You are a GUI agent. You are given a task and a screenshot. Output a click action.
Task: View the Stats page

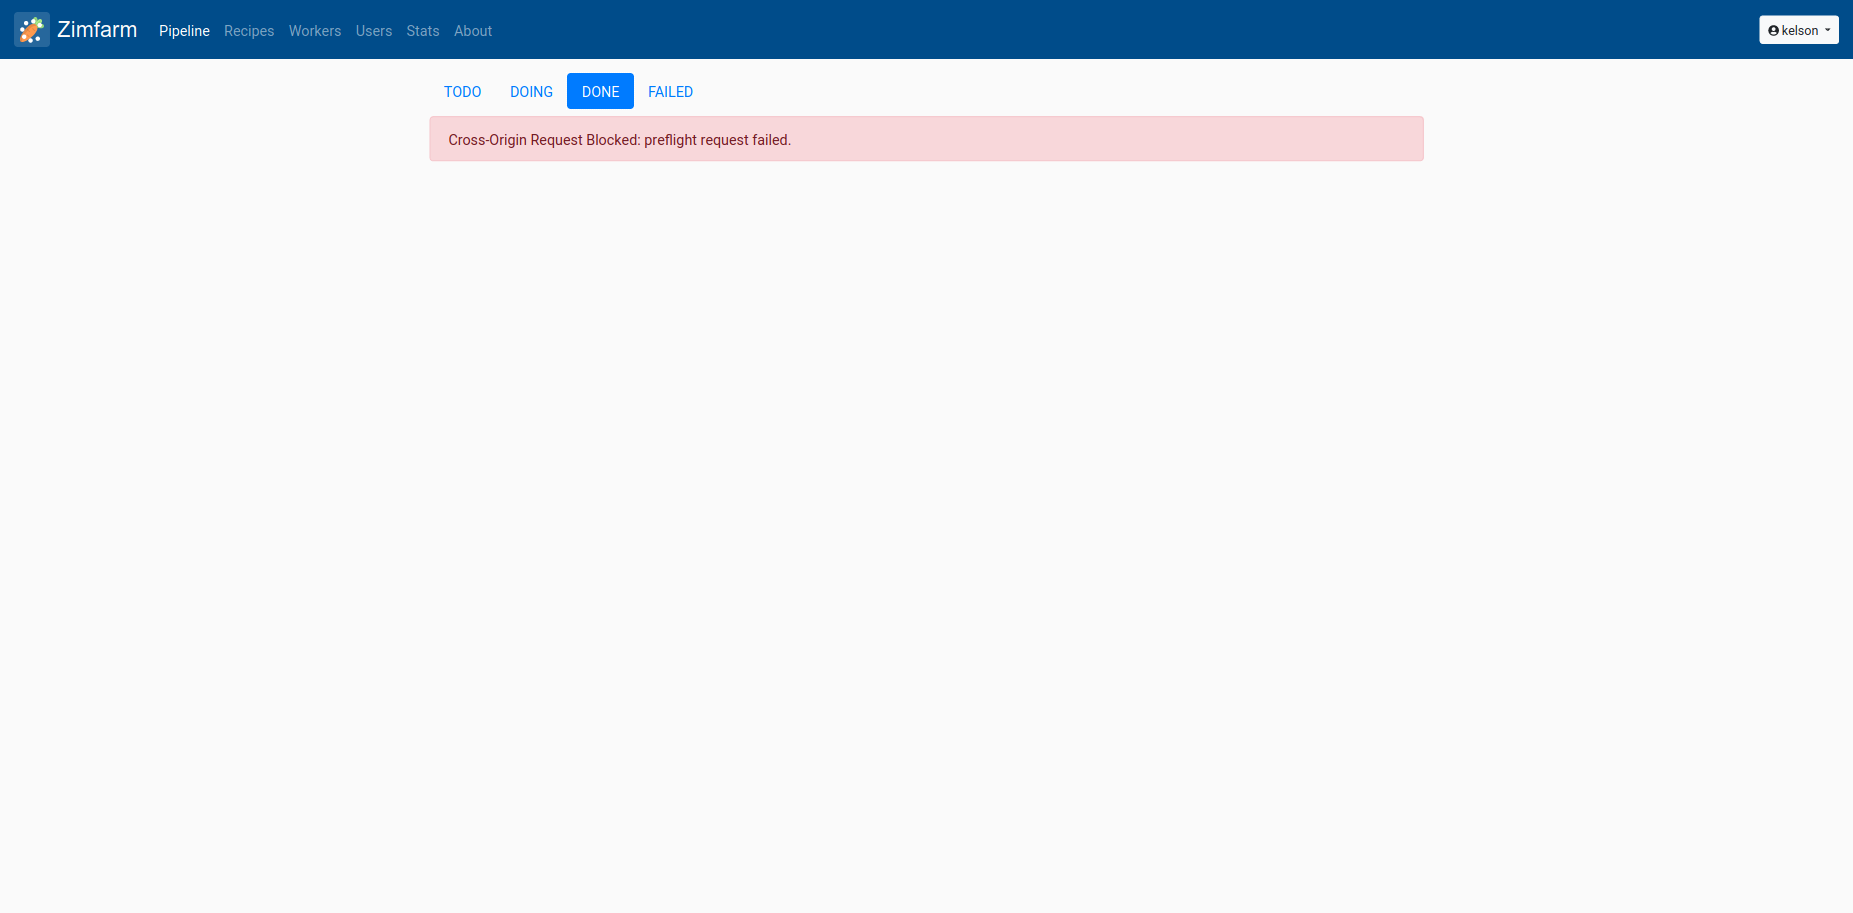[422, 31]
